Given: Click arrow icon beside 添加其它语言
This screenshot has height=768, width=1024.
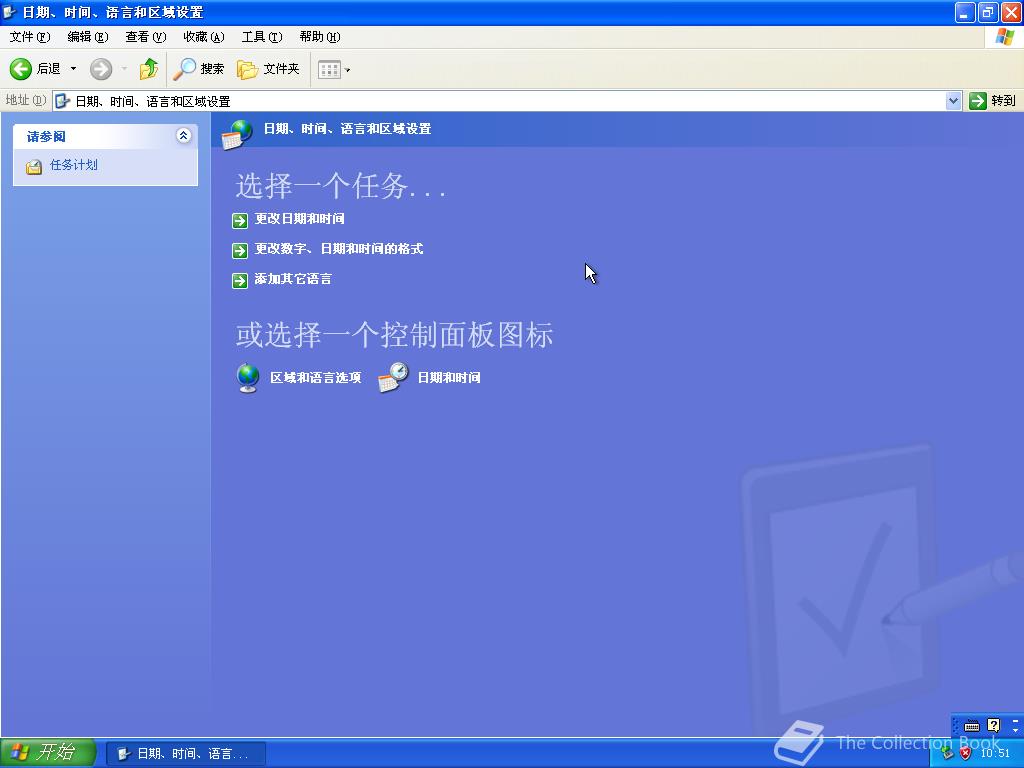Looking at the screenshot, I should (x=240, y=280).
